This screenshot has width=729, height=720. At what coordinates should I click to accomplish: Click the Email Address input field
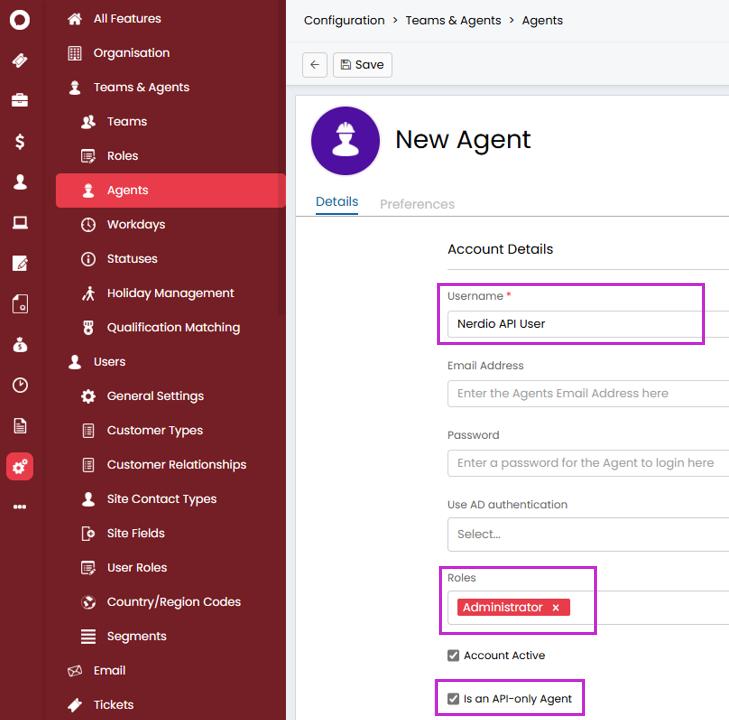pos(588,393)
